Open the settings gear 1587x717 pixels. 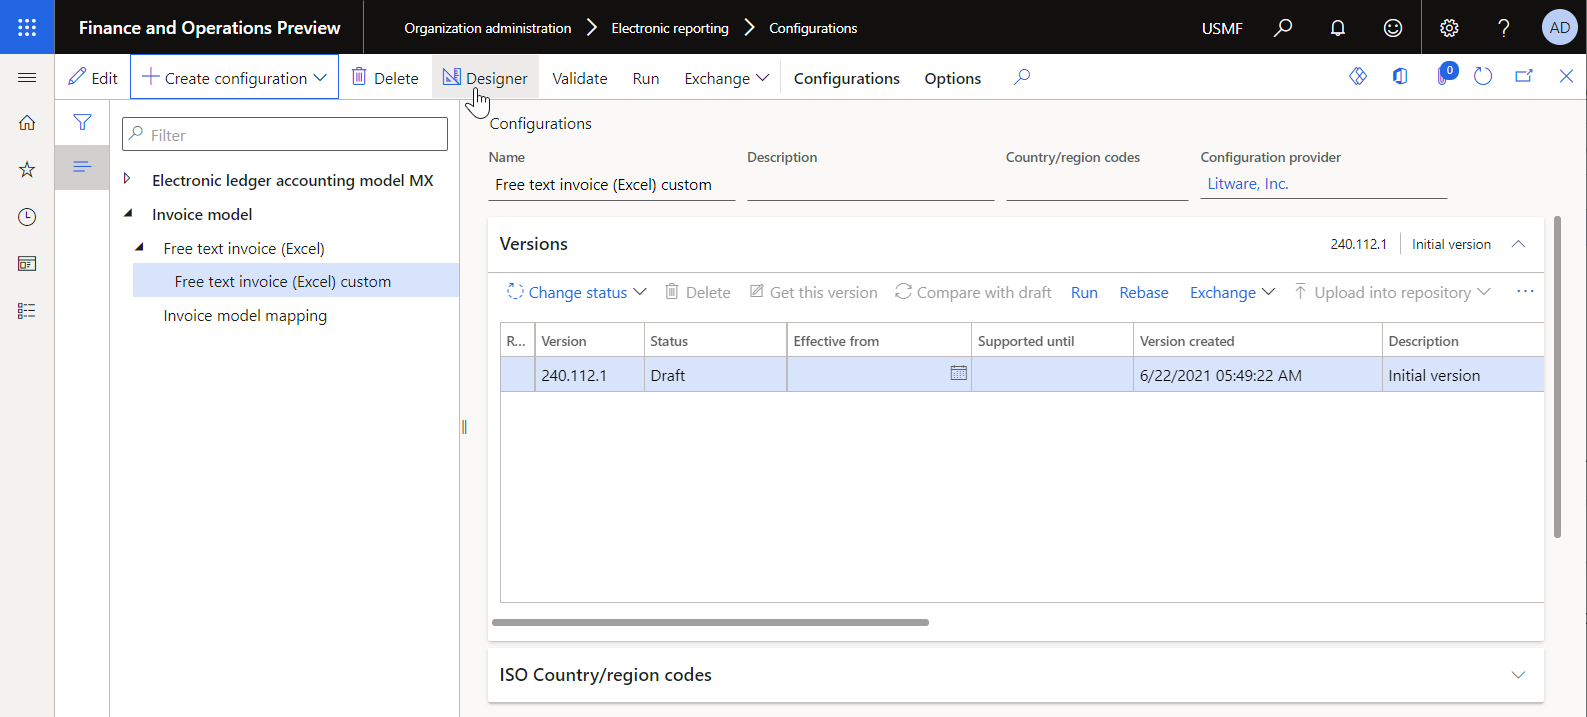[x=1449, y=28]
